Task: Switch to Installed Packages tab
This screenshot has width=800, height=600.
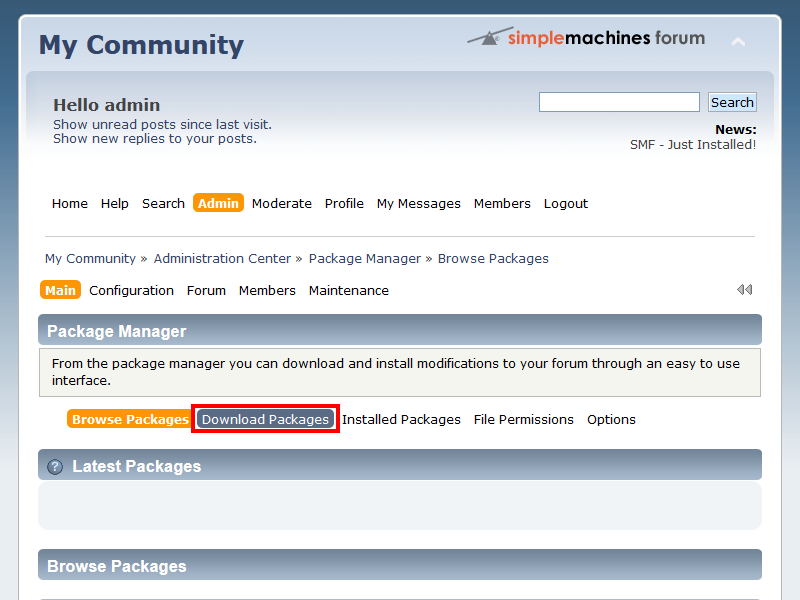Action: (x=401, y=420)
